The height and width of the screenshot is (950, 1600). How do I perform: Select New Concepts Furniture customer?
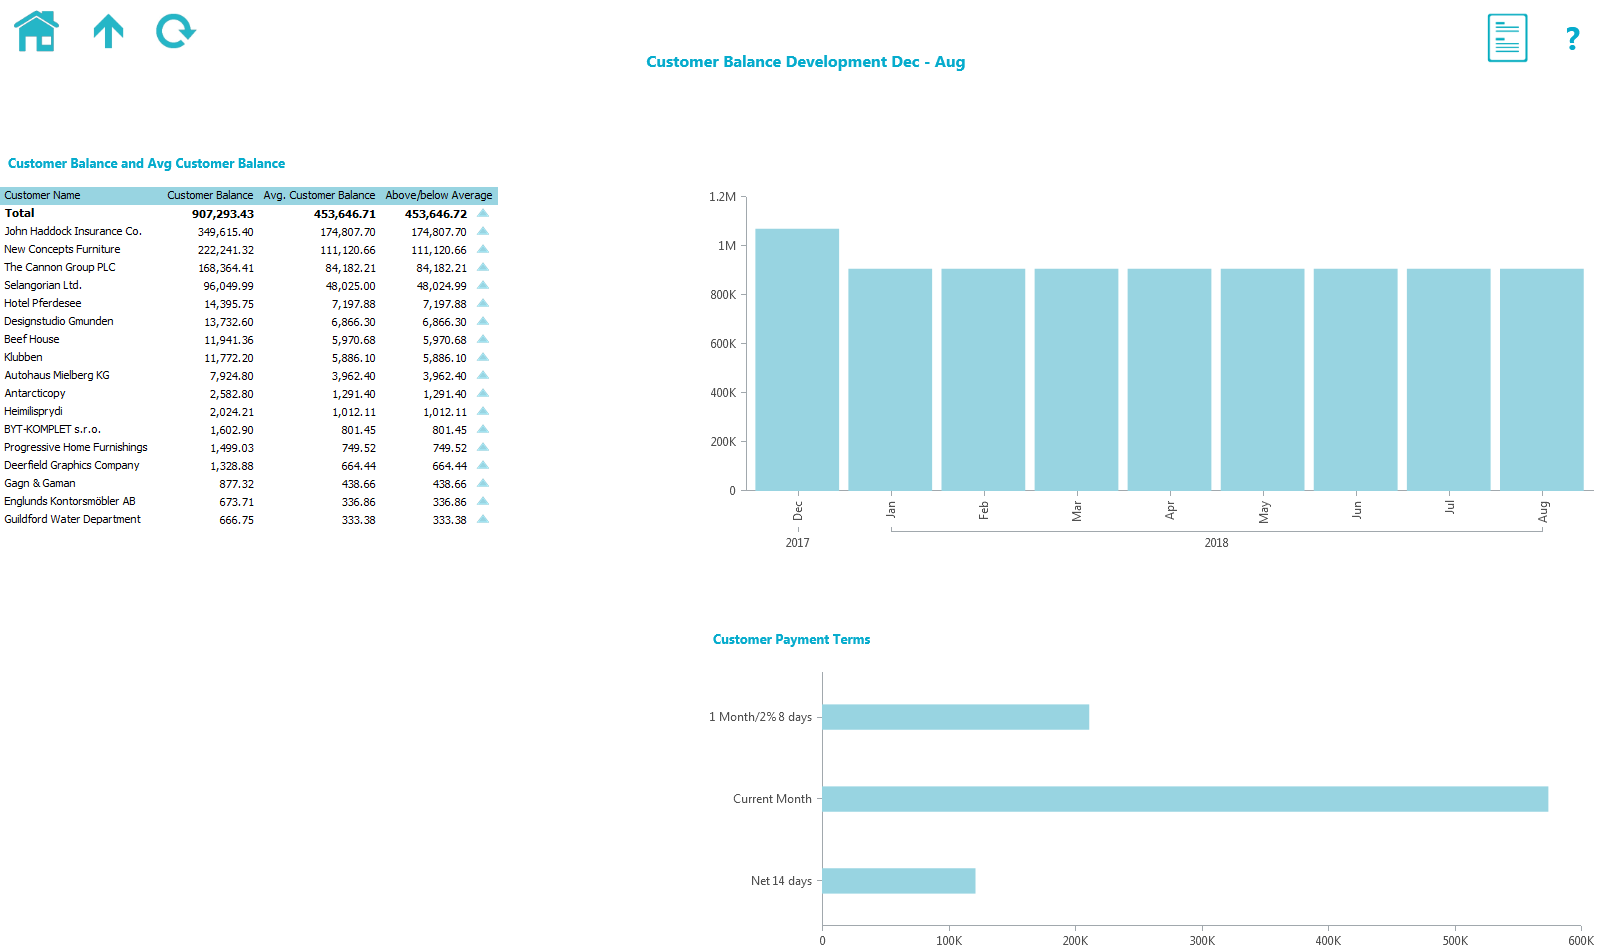[x=61, y=249]
